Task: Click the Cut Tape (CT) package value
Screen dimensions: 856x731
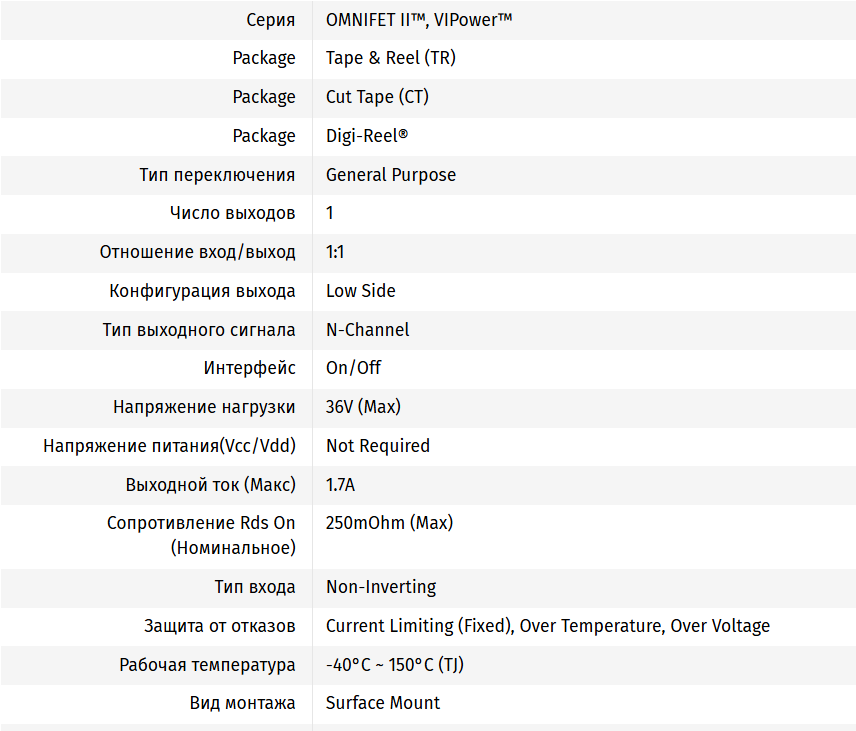Action: 377,97
